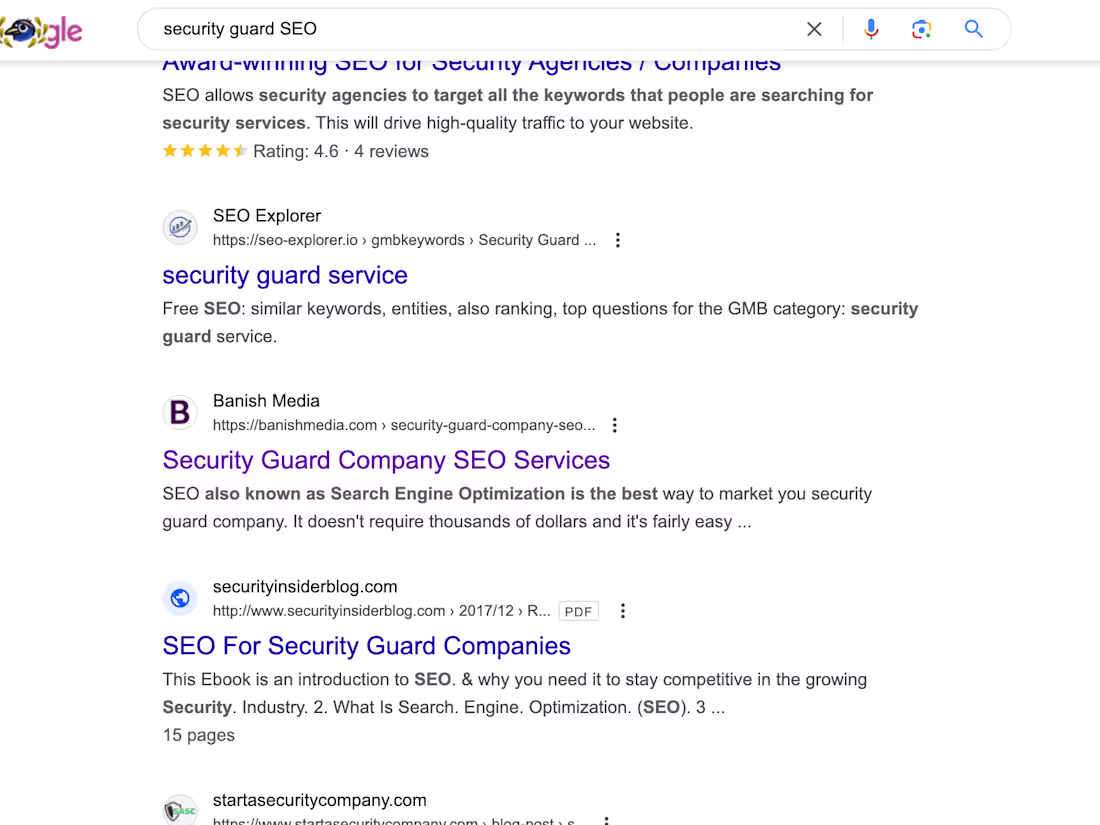Open the three-dot menu on SEO Explorer result
The height and width of the screenshot is (825, 1100).
(x=617, y=240)
